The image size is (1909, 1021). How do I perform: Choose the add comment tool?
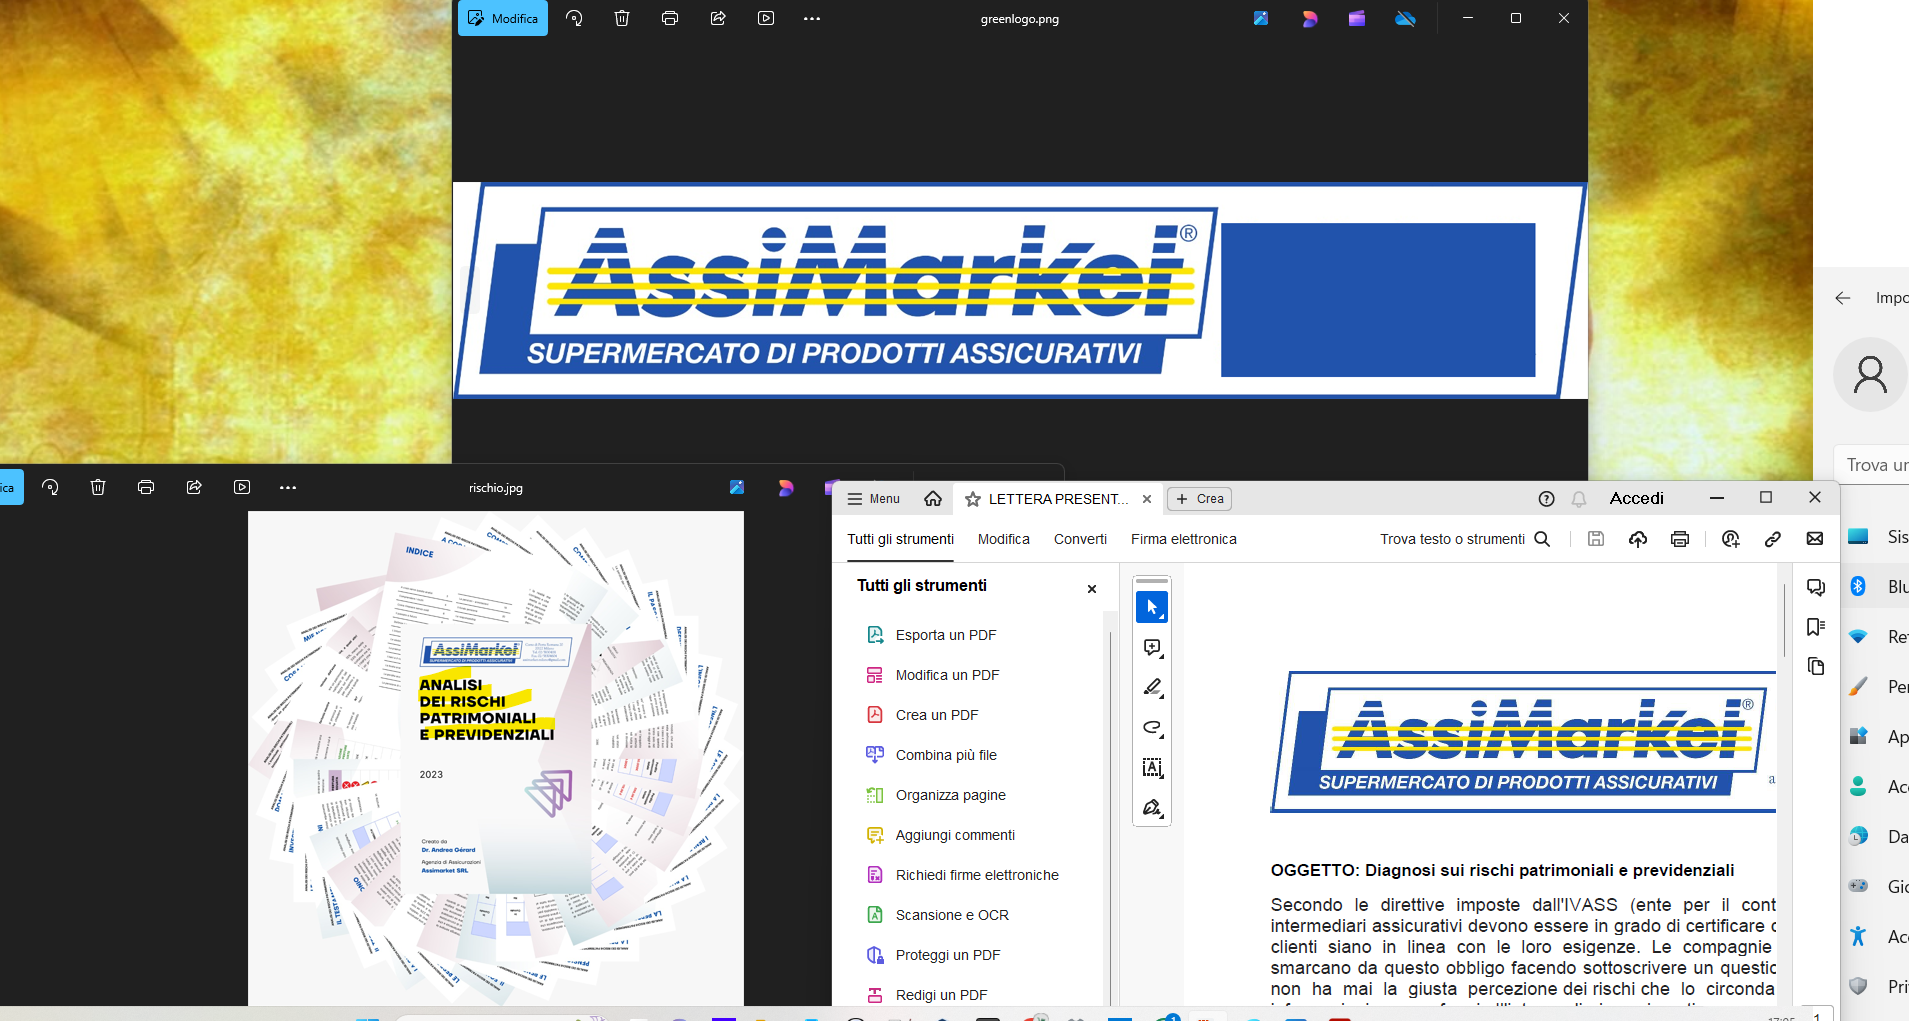tap(1152, 648)
